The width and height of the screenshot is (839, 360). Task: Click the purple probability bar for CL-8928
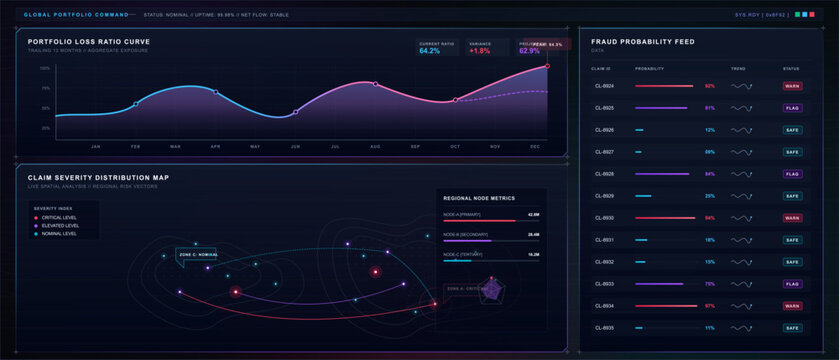[662, 174]
